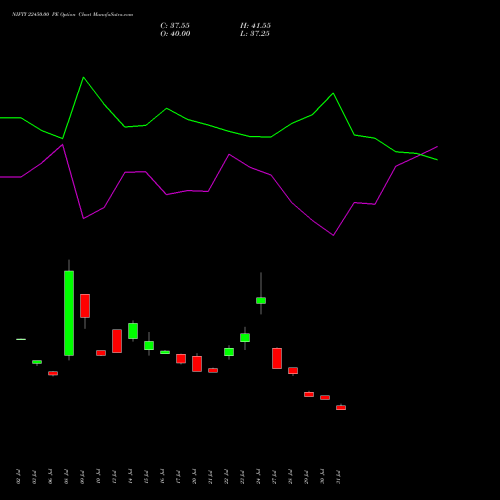Click the 02 Jul date label on the axis
500x500 pixels.
[18, 477]
